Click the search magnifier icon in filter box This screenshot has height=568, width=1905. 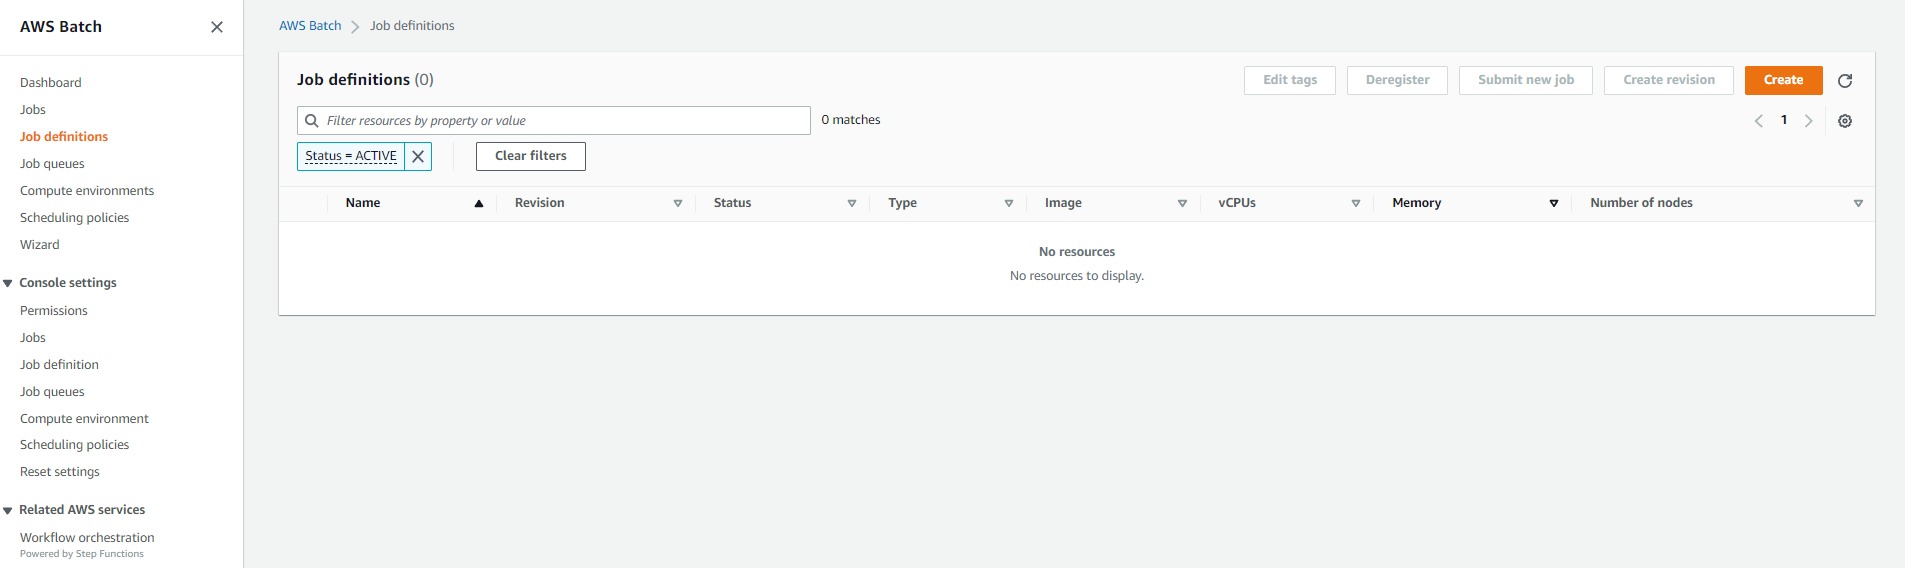click(x=312, y=120)
